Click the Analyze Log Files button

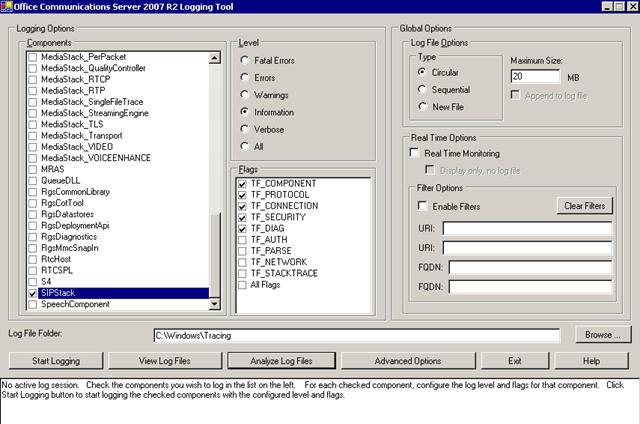(281, 361)
